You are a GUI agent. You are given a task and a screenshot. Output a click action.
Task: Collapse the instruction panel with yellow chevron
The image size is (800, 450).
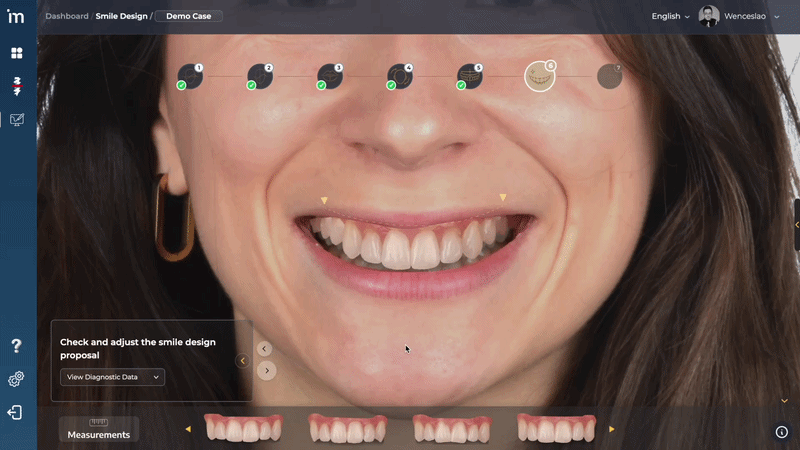pyautogui.click(x=242, y=361)
